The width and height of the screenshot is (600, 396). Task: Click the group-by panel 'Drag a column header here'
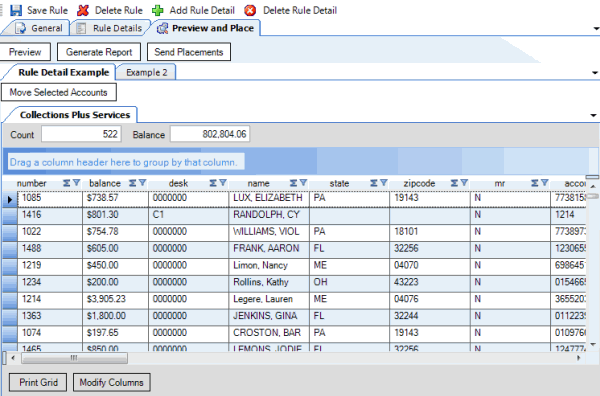click(126, 162)
